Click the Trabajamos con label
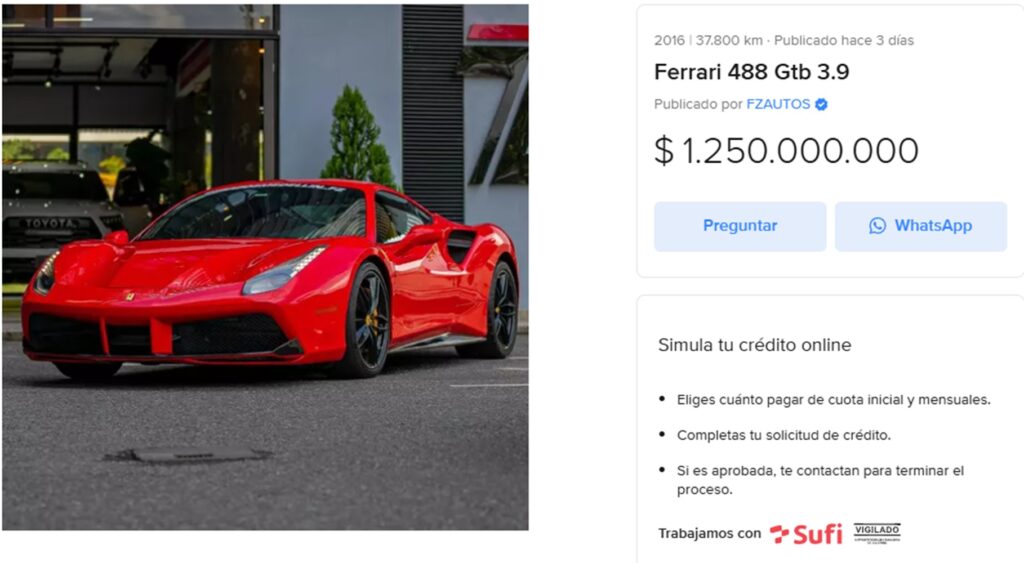This screenshot has height=563, width=1024. [x=709, y=534]
